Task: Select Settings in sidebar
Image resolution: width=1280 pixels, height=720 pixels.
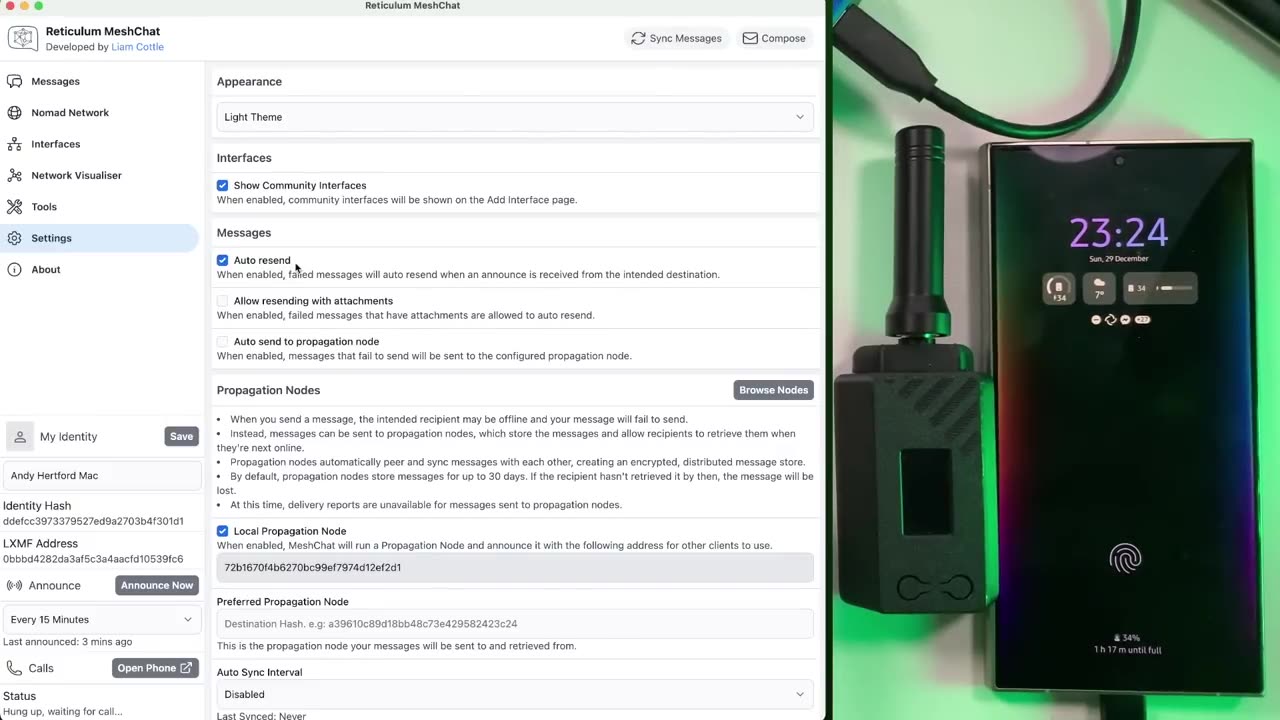Action: 100,238
